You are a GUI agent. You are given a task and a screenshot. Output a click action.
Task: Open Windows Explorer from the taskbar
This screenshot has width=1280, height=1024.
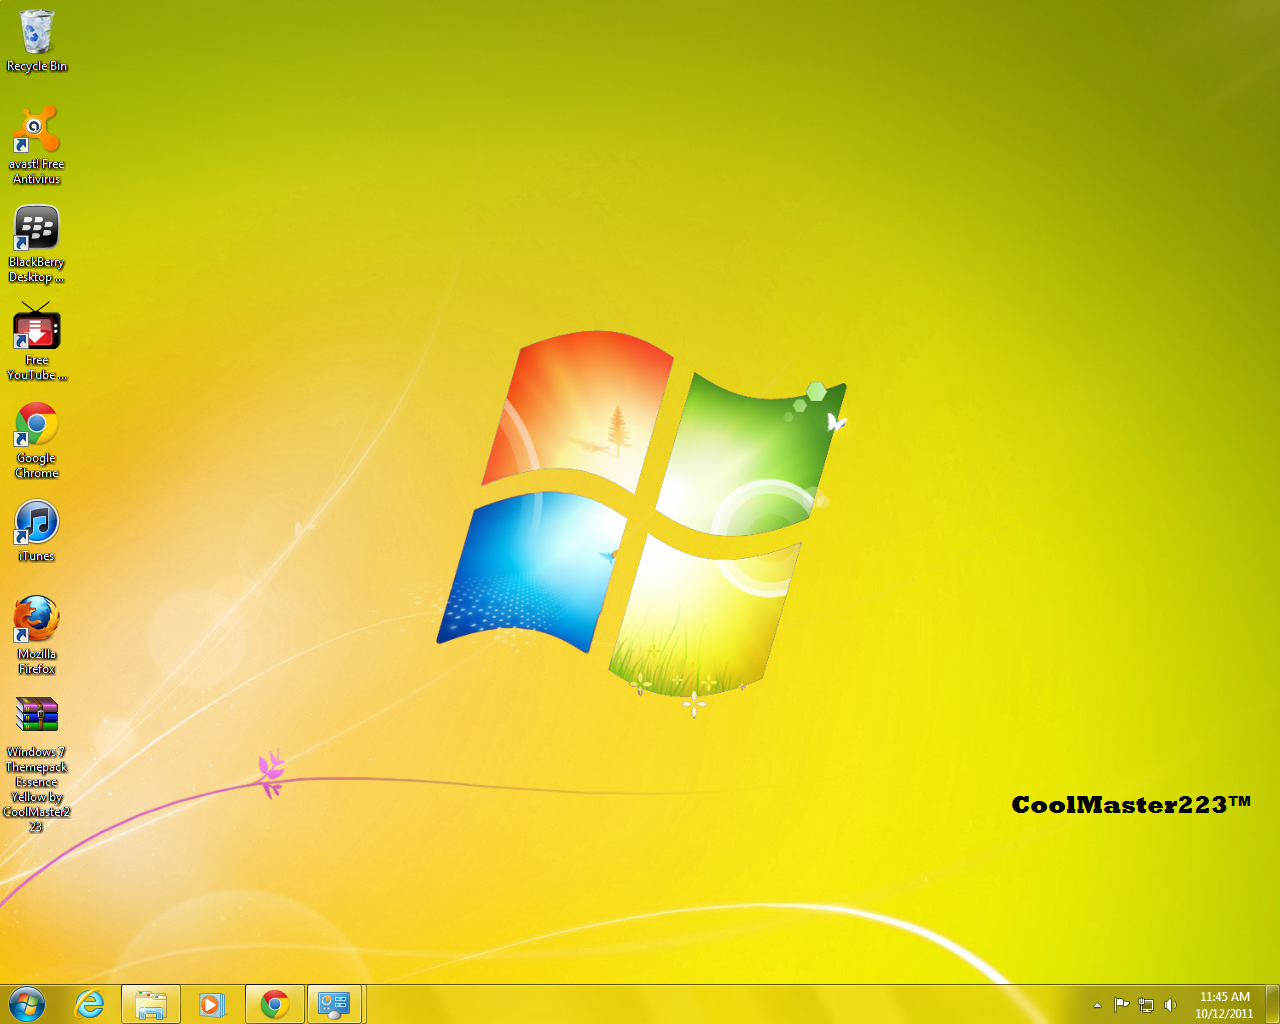pos(151,1003)
